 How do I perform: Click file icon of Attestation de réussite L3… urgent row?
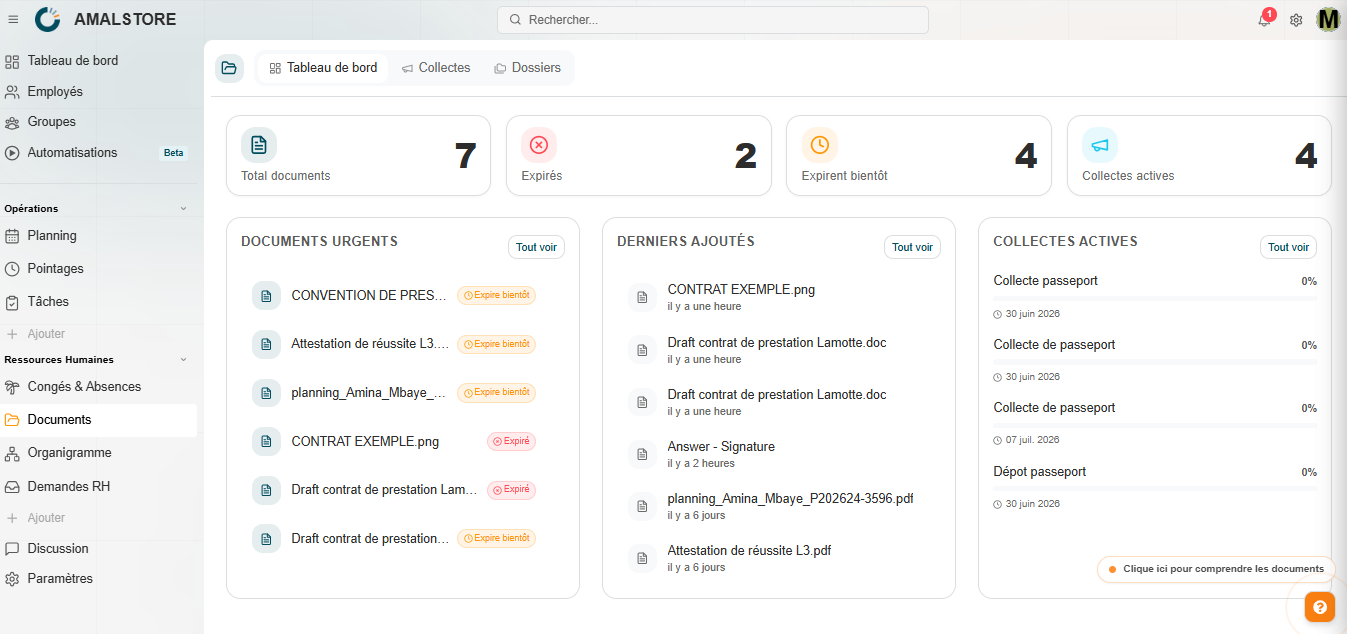(266, 344)
